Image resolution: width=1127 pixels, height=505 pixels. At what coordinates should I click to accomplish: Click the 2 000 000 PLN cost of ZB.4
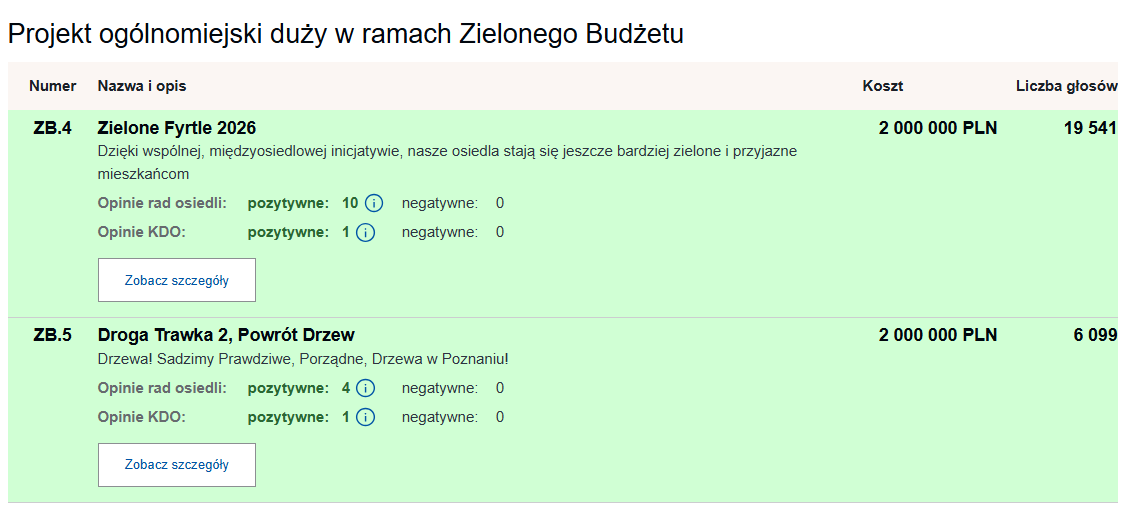(938, 128)
